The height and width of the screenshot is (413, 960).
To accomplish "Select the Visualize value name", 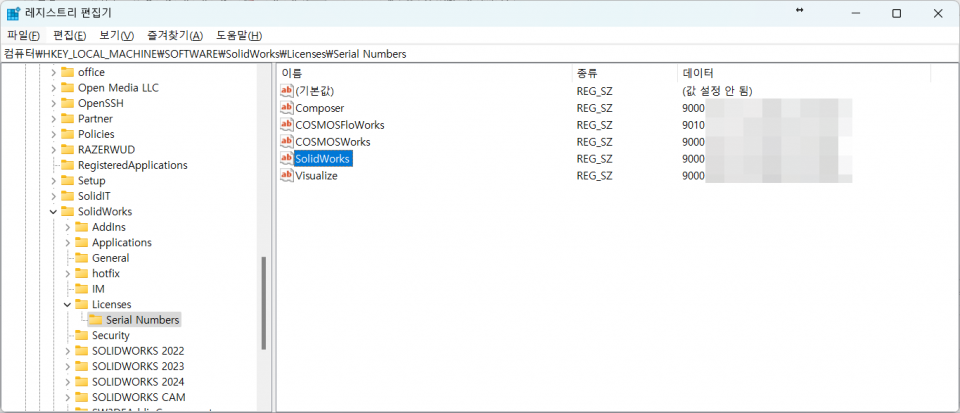I will 317,176.
